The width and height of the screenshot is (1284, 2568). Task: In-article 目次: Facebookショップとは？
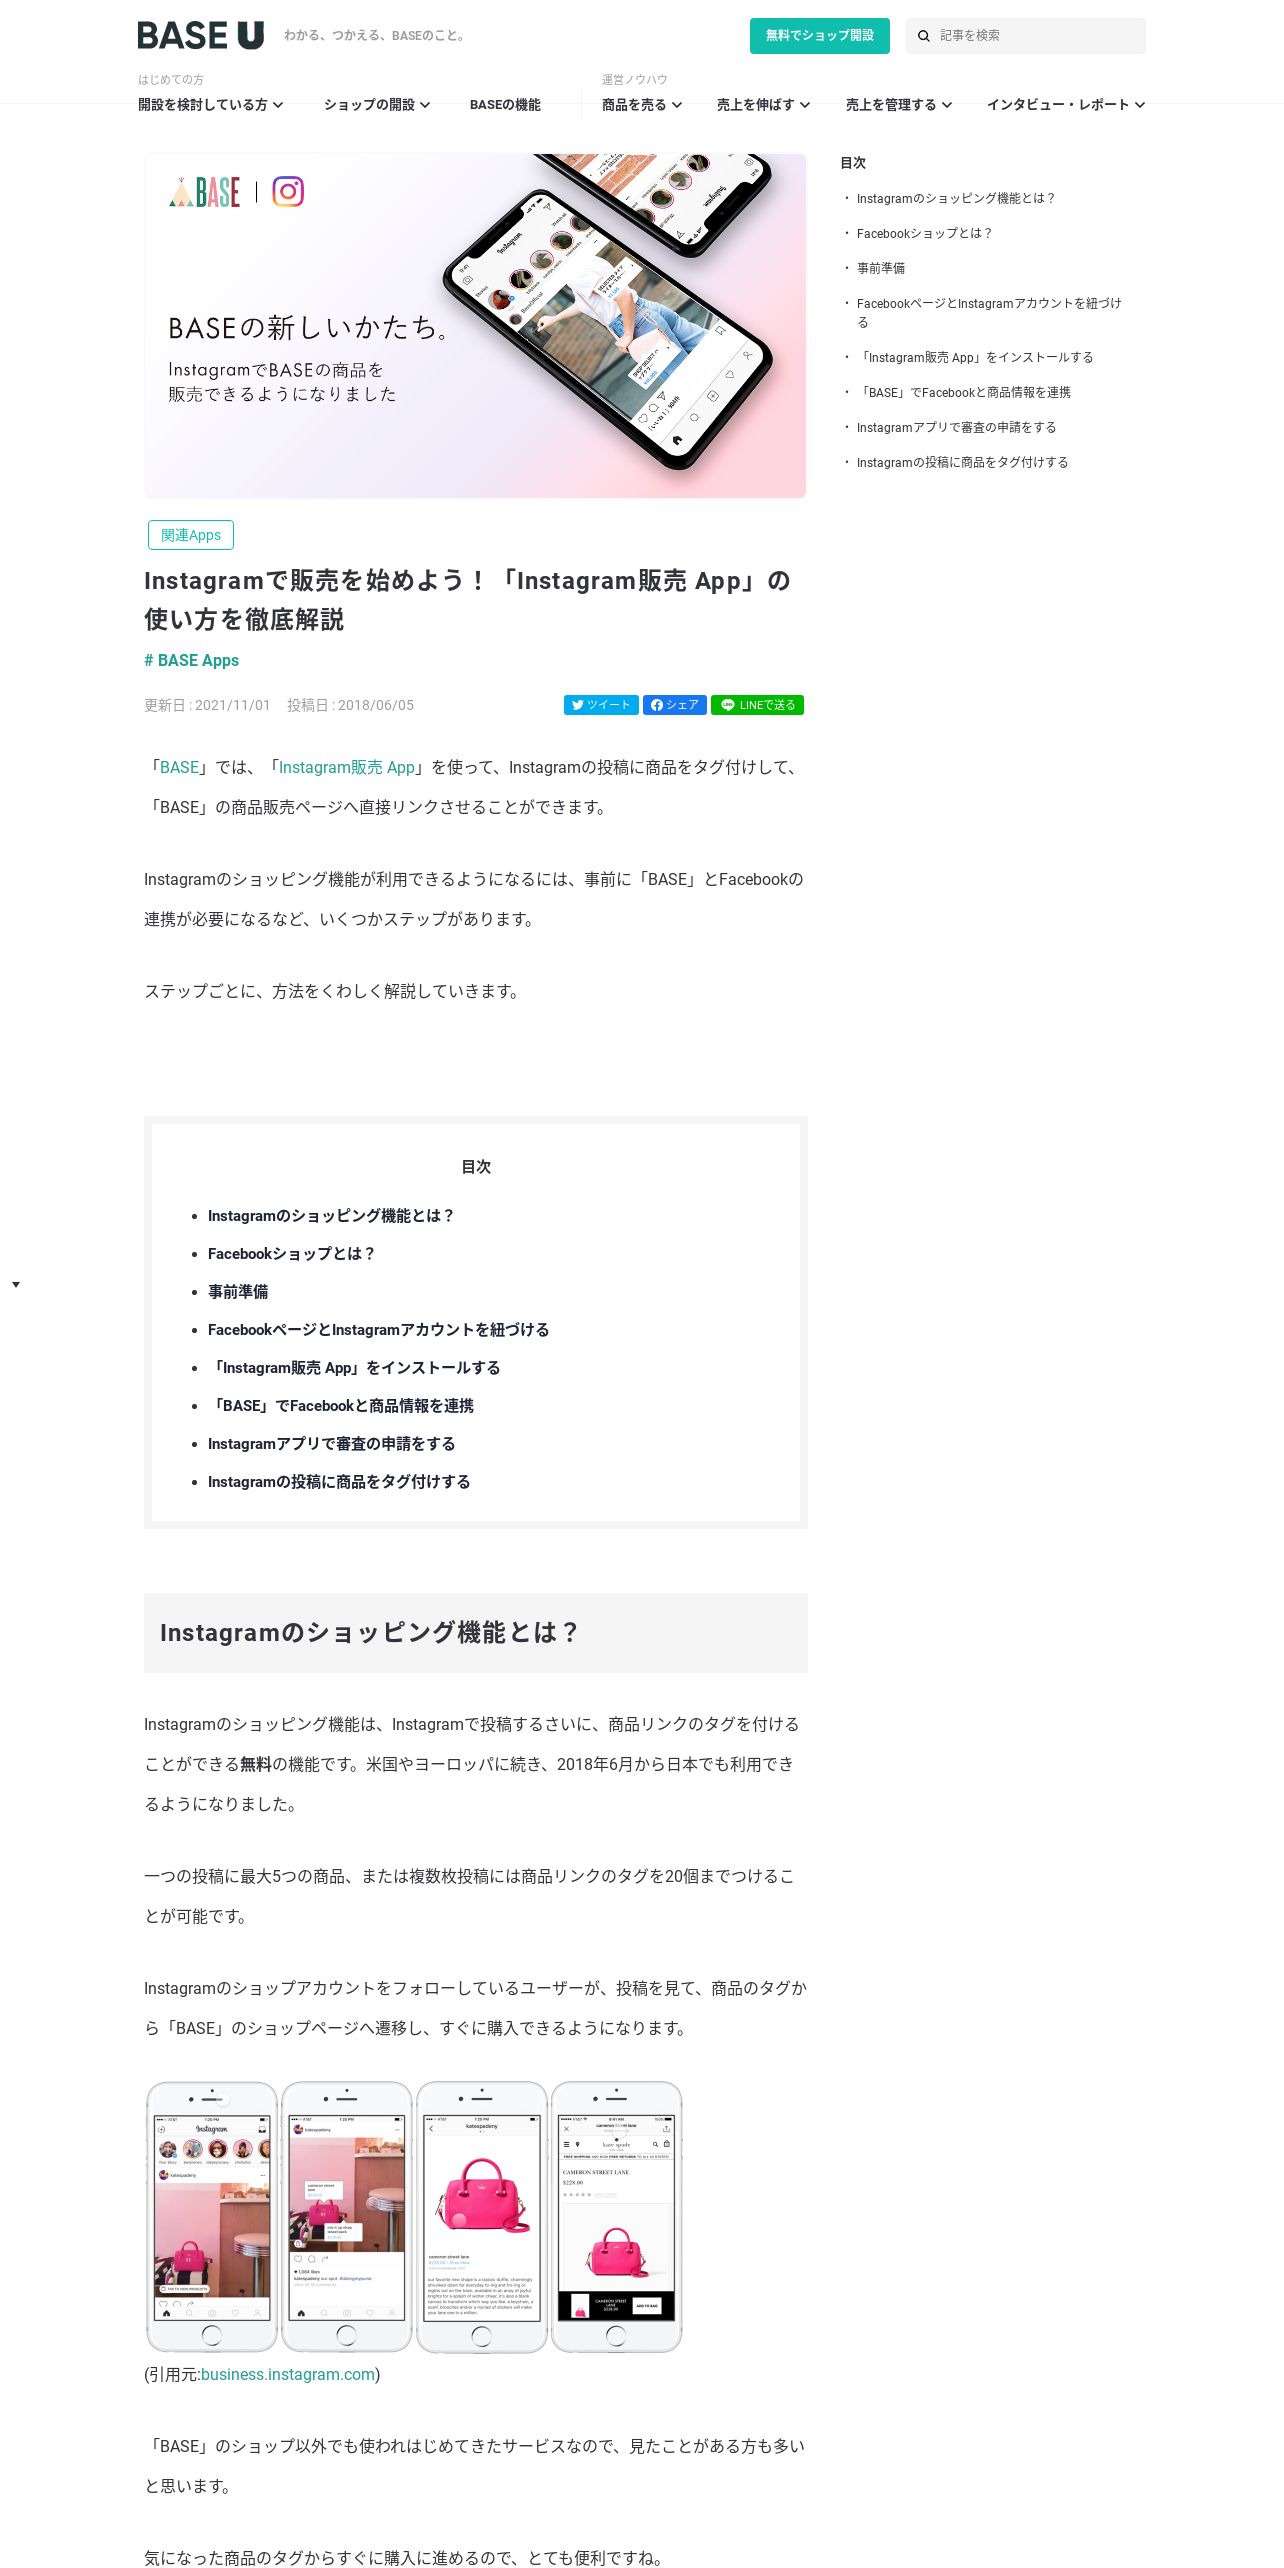[x=291, y=1254]
